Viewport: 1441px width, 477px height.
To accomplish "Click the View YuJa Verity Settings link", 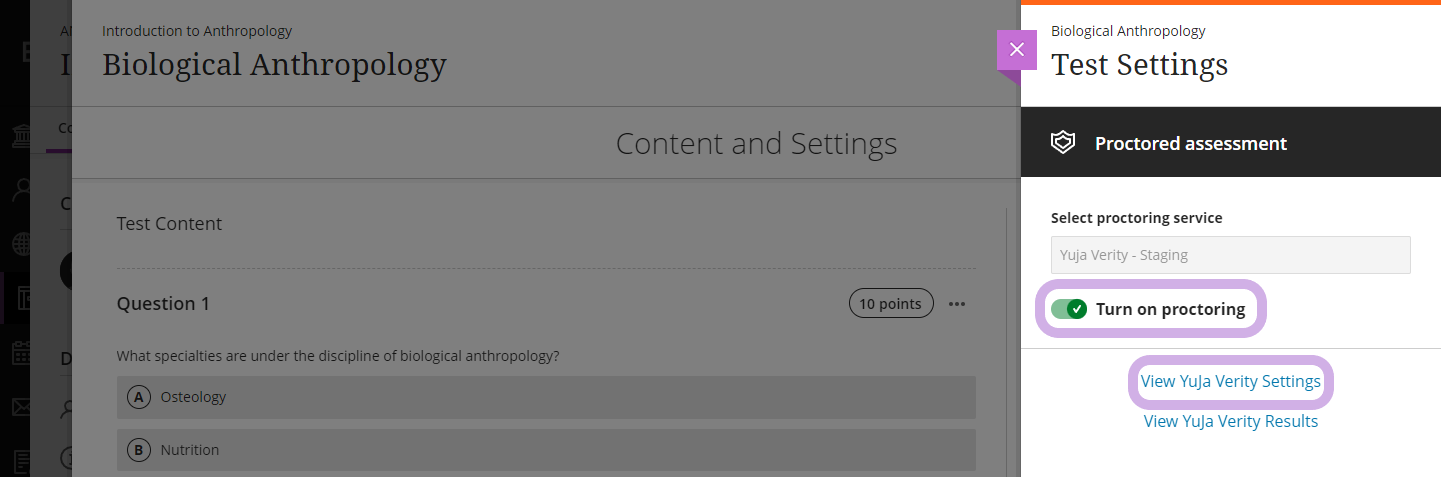I will pos(1231,381).
